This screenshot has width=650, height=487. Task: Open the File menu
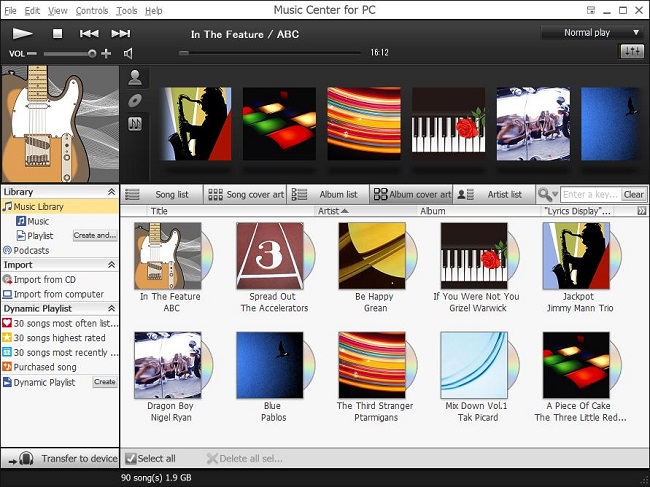10,11
